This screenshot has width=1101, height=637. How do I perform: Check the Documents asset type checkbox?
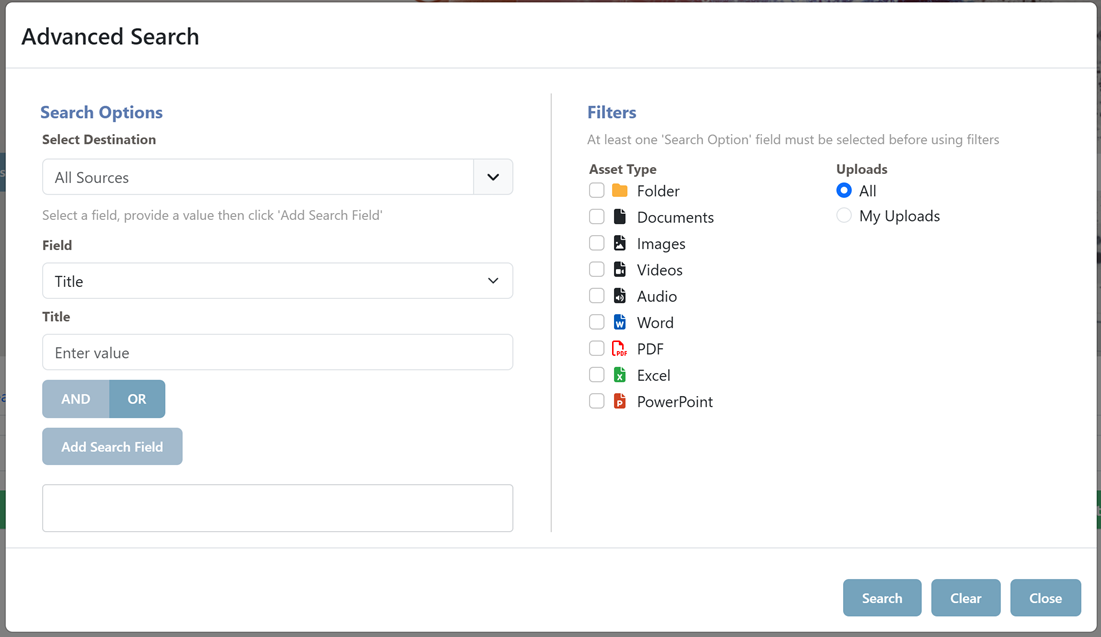(596, 216)
